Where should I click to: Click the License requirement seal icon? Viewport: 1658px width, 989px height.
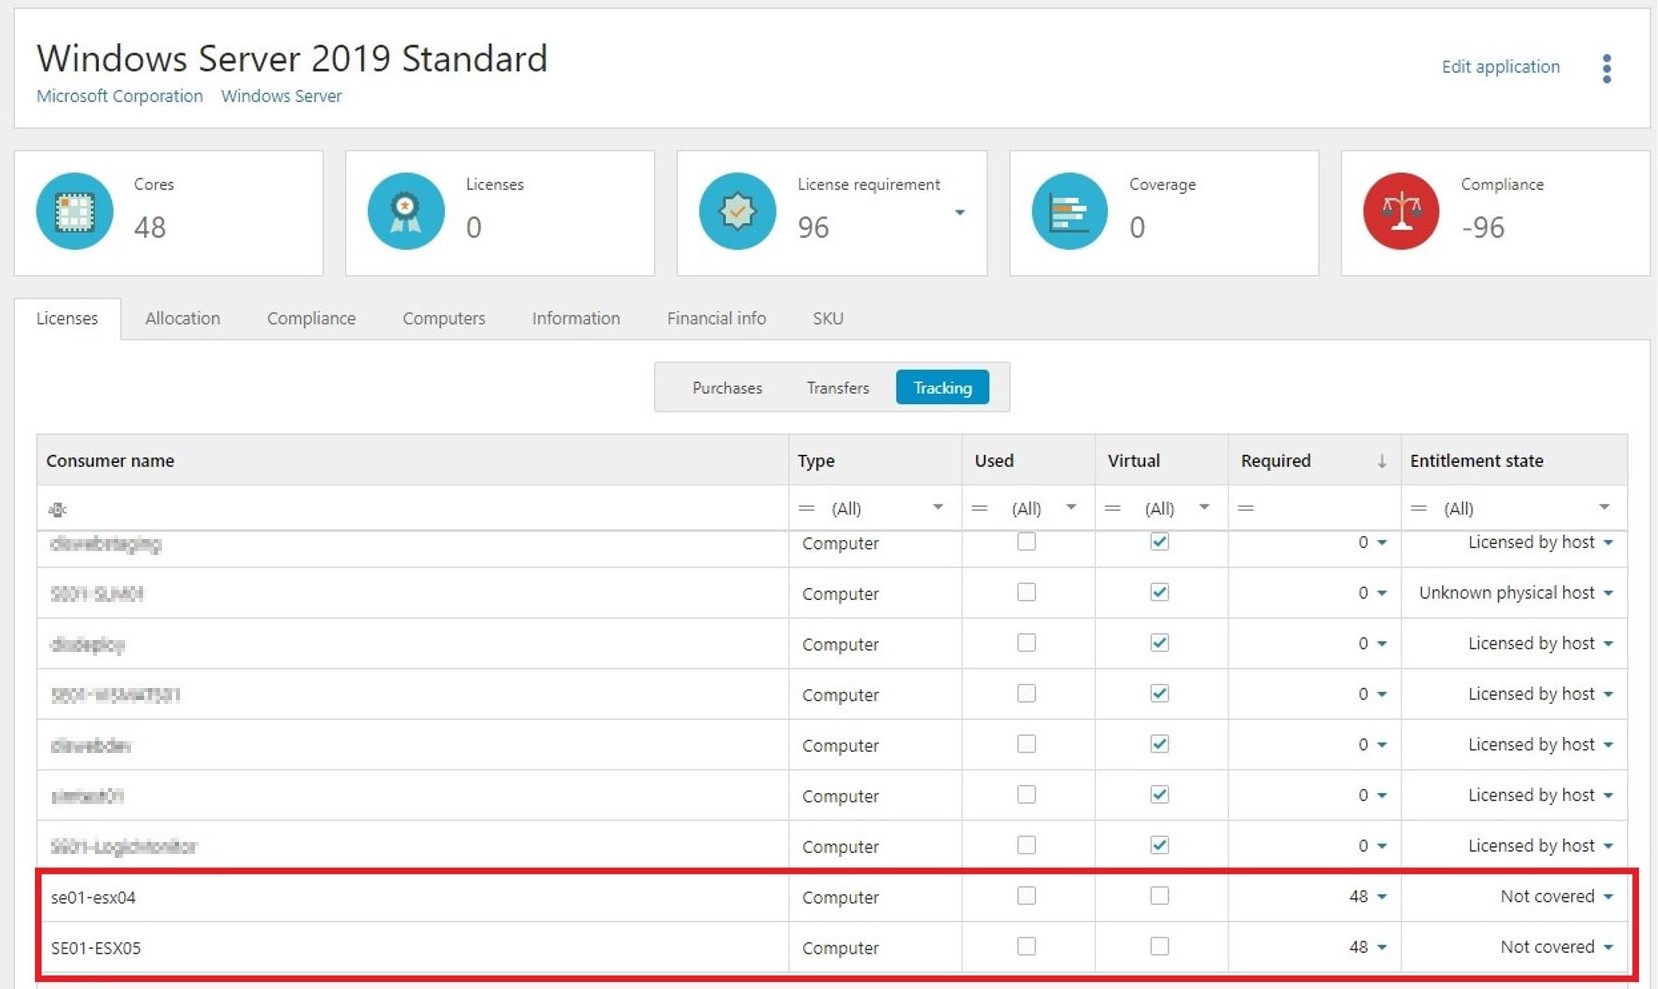click(738, 211)
